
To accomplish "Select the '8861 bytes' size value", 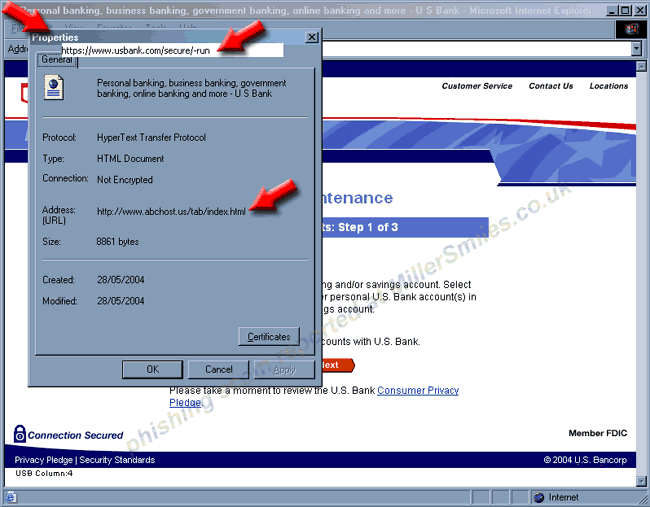I will click(x=118, y=241).
